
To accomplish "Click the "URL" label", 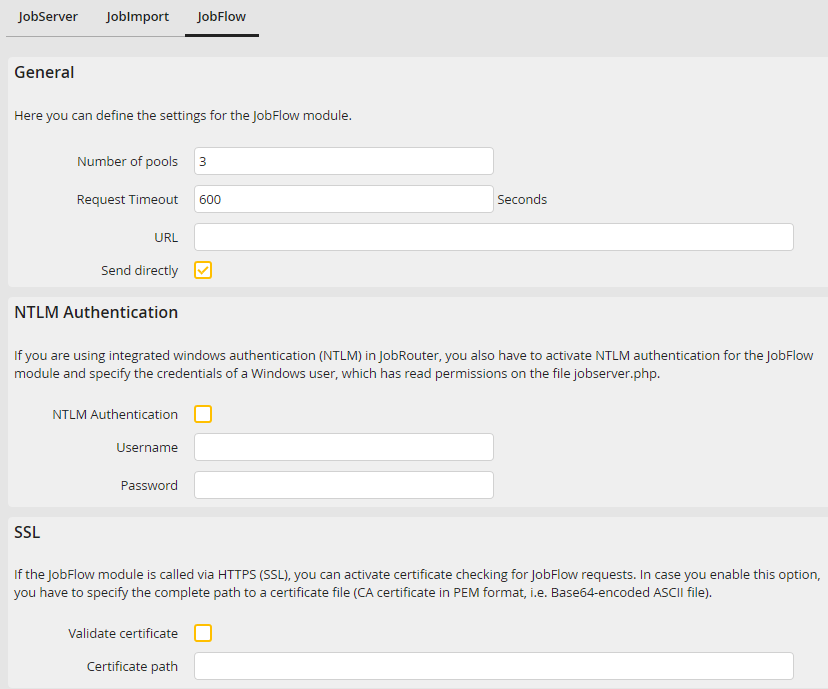I will [166, 238].
